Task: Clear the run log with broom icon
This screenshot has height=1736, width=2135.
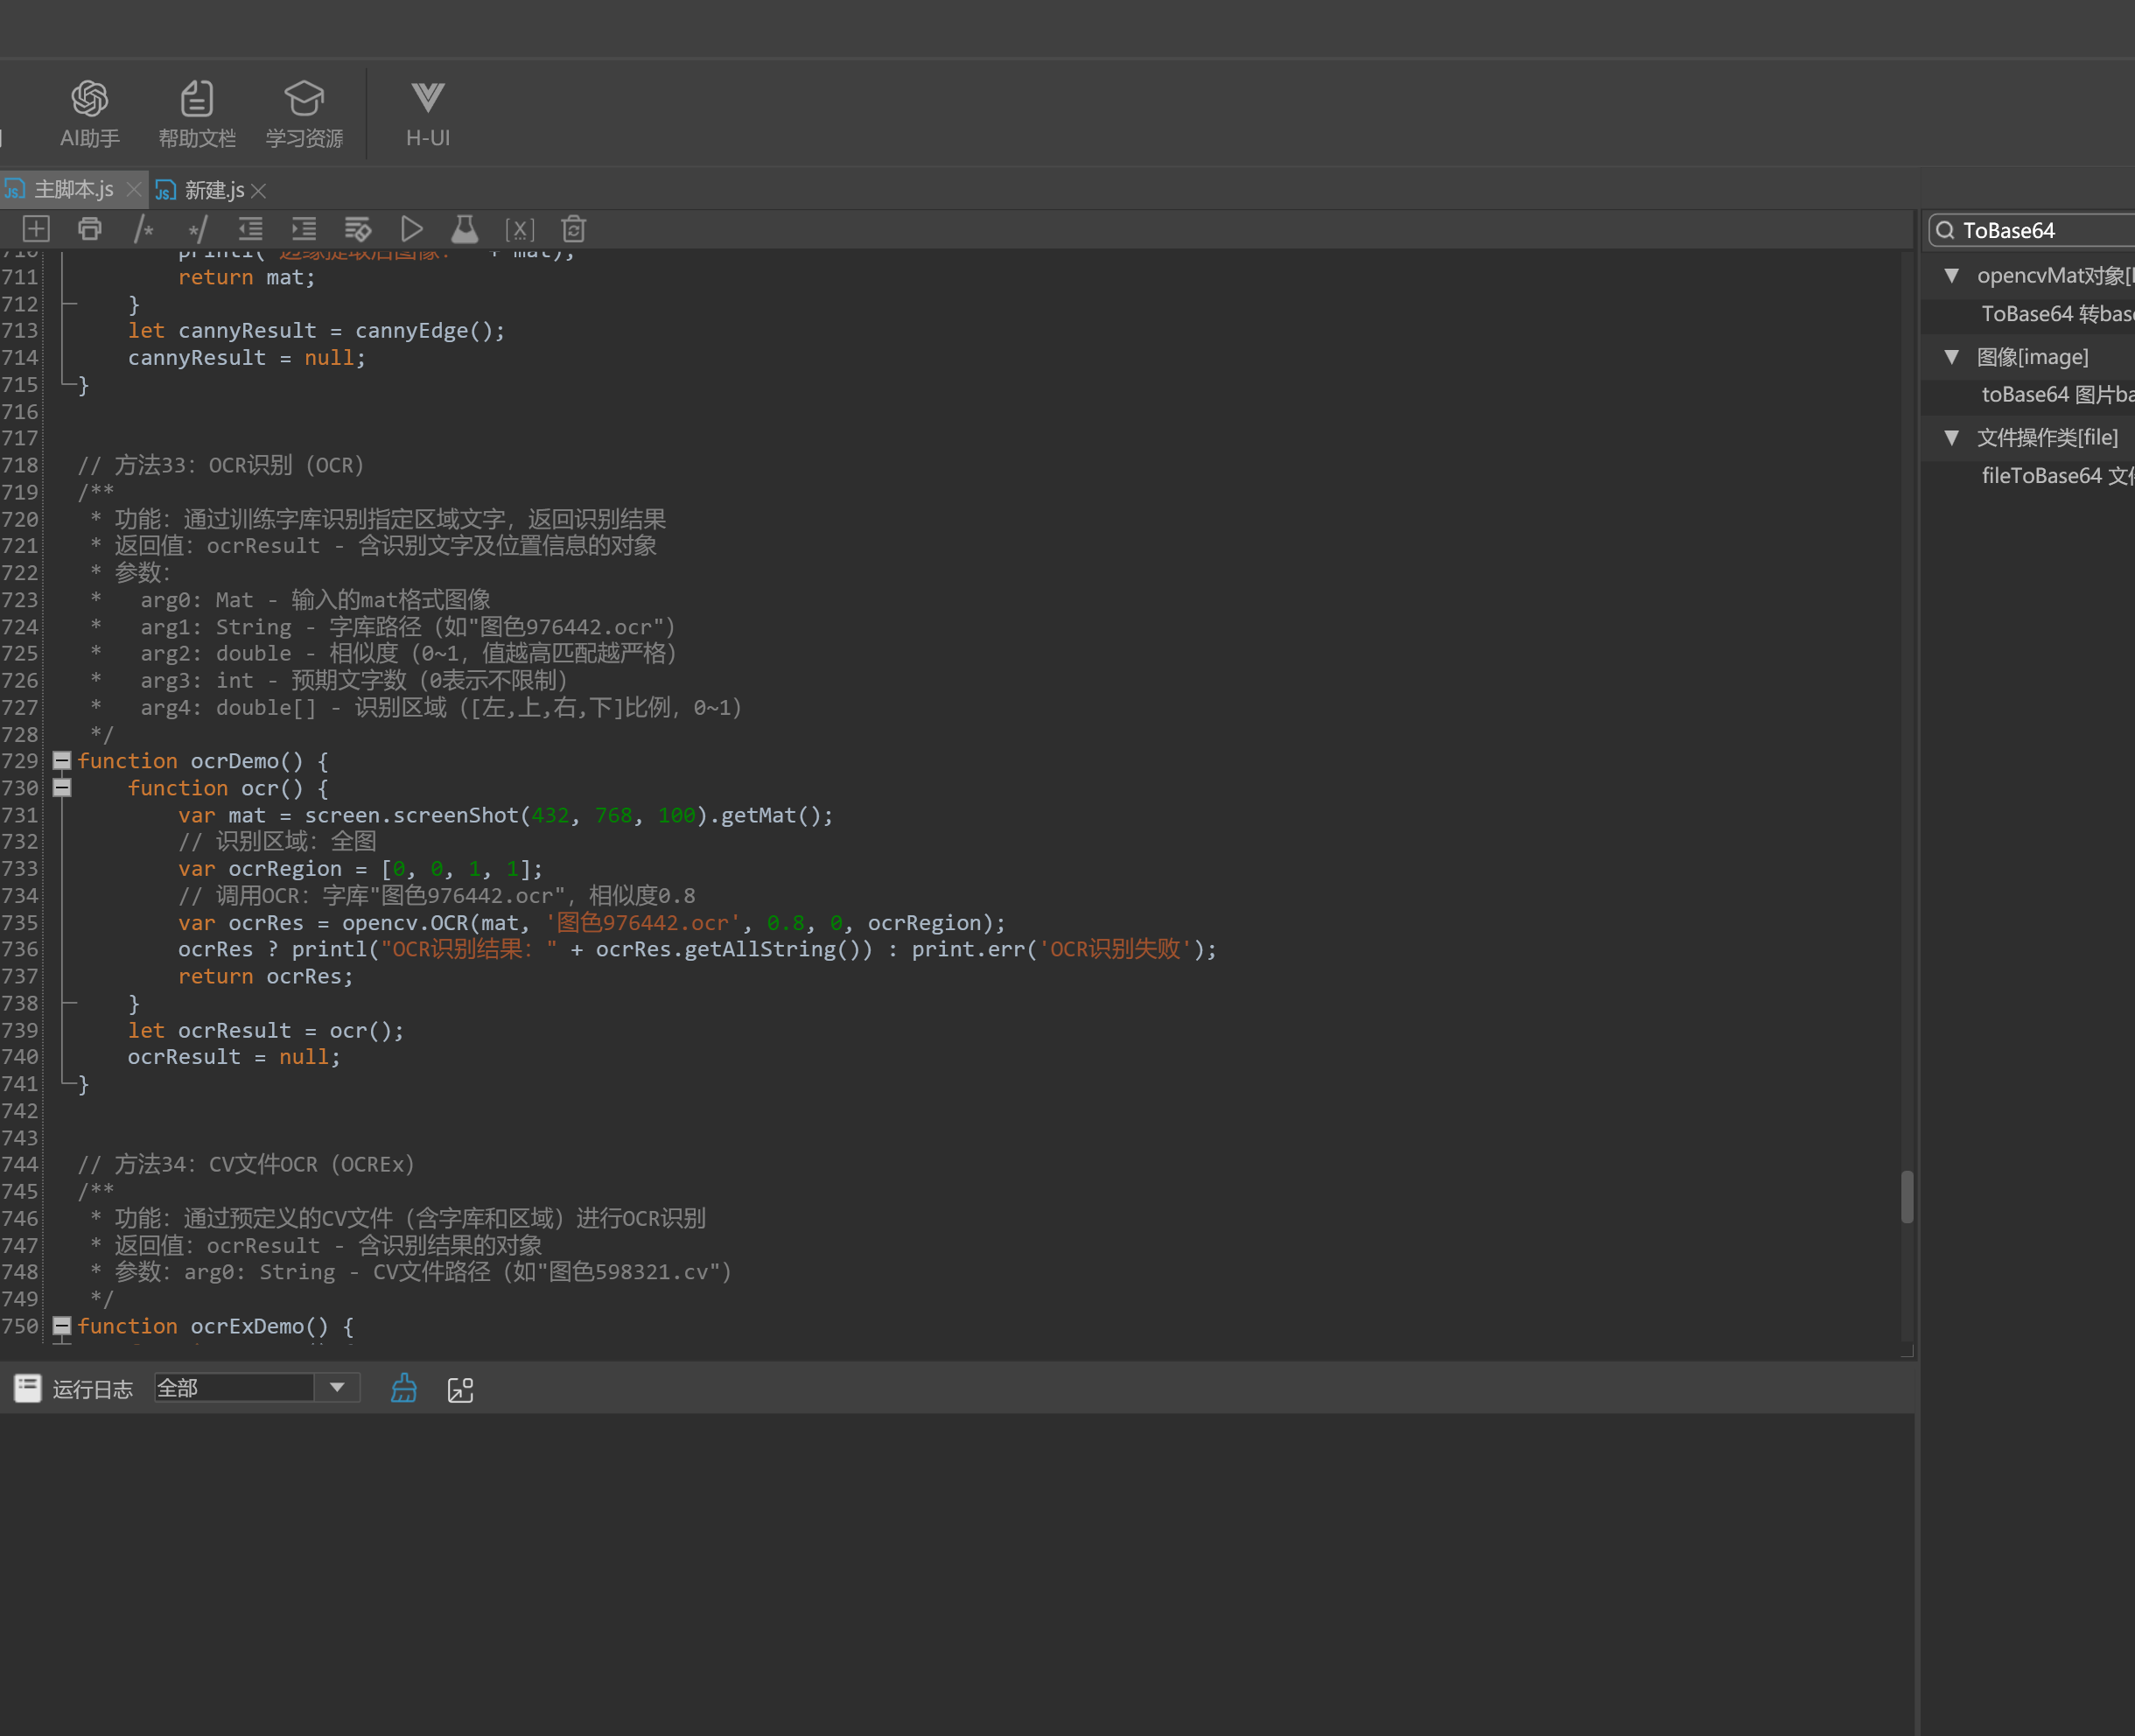Action: 403,1388
